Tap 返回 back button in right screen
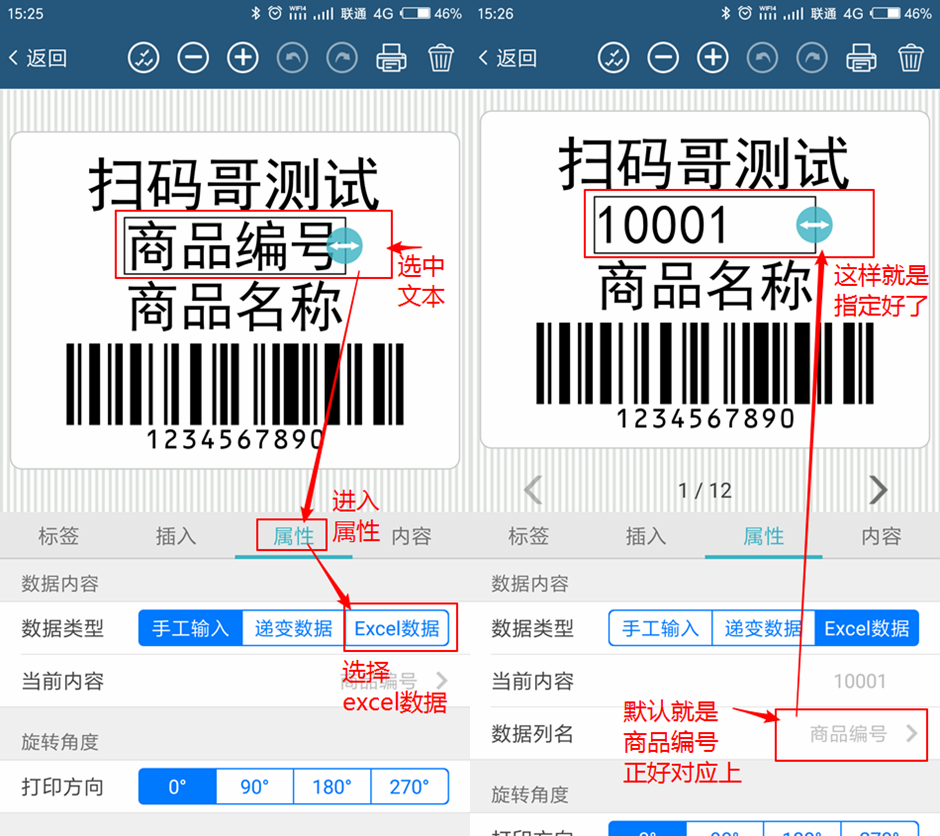The height and width of the screenshot is (836, 940). [507, 58]
